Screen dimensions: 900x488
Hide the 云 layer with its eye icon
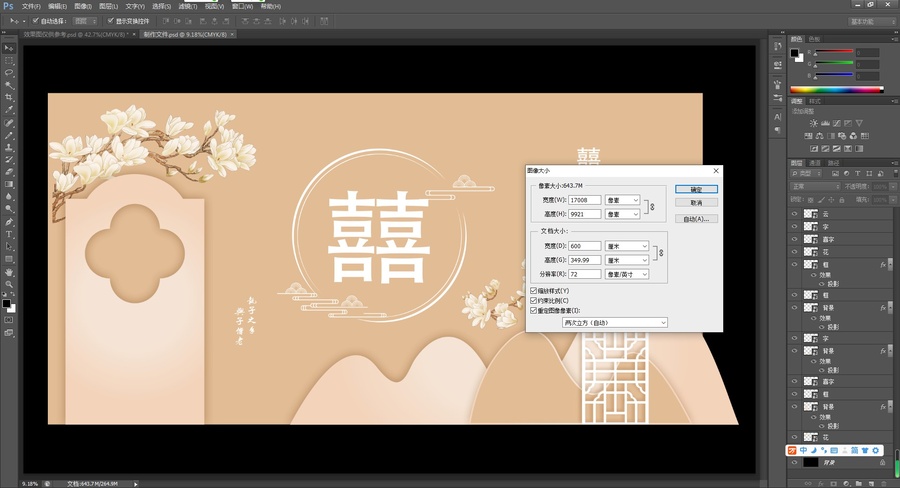(794, 214)
